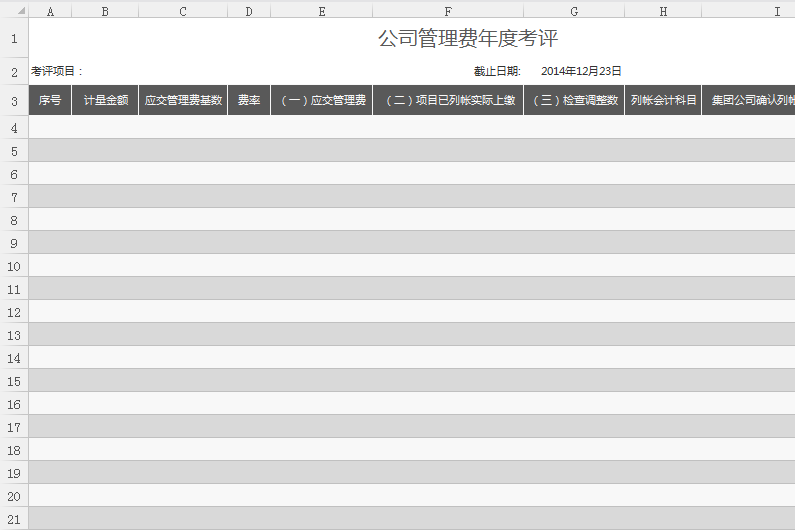This screenshot has height=530, width=795.
Task: Select row 10 header
Action: (x=14, y=266)
